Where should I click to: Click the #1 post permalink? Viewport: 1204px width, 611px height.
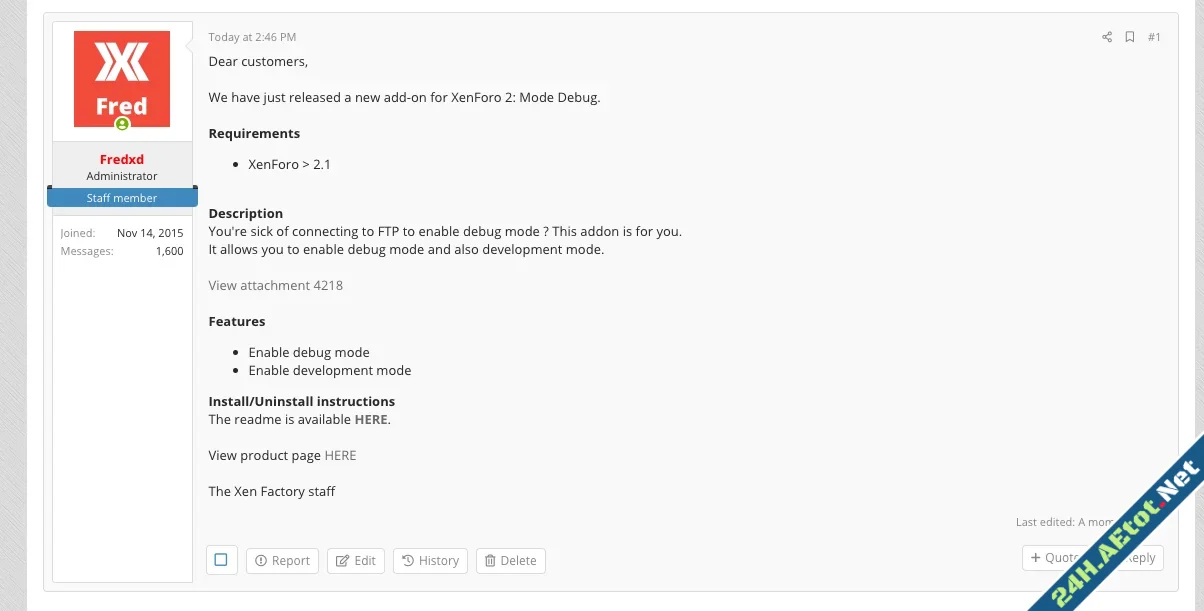click(1155, 36)
